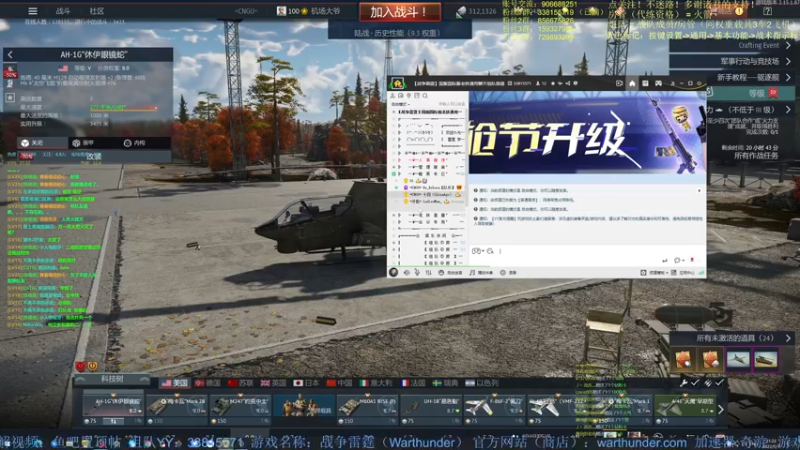Select the AH-1G crew slot
The height and width of the screenshot is (450, 800).
(113, 409)
